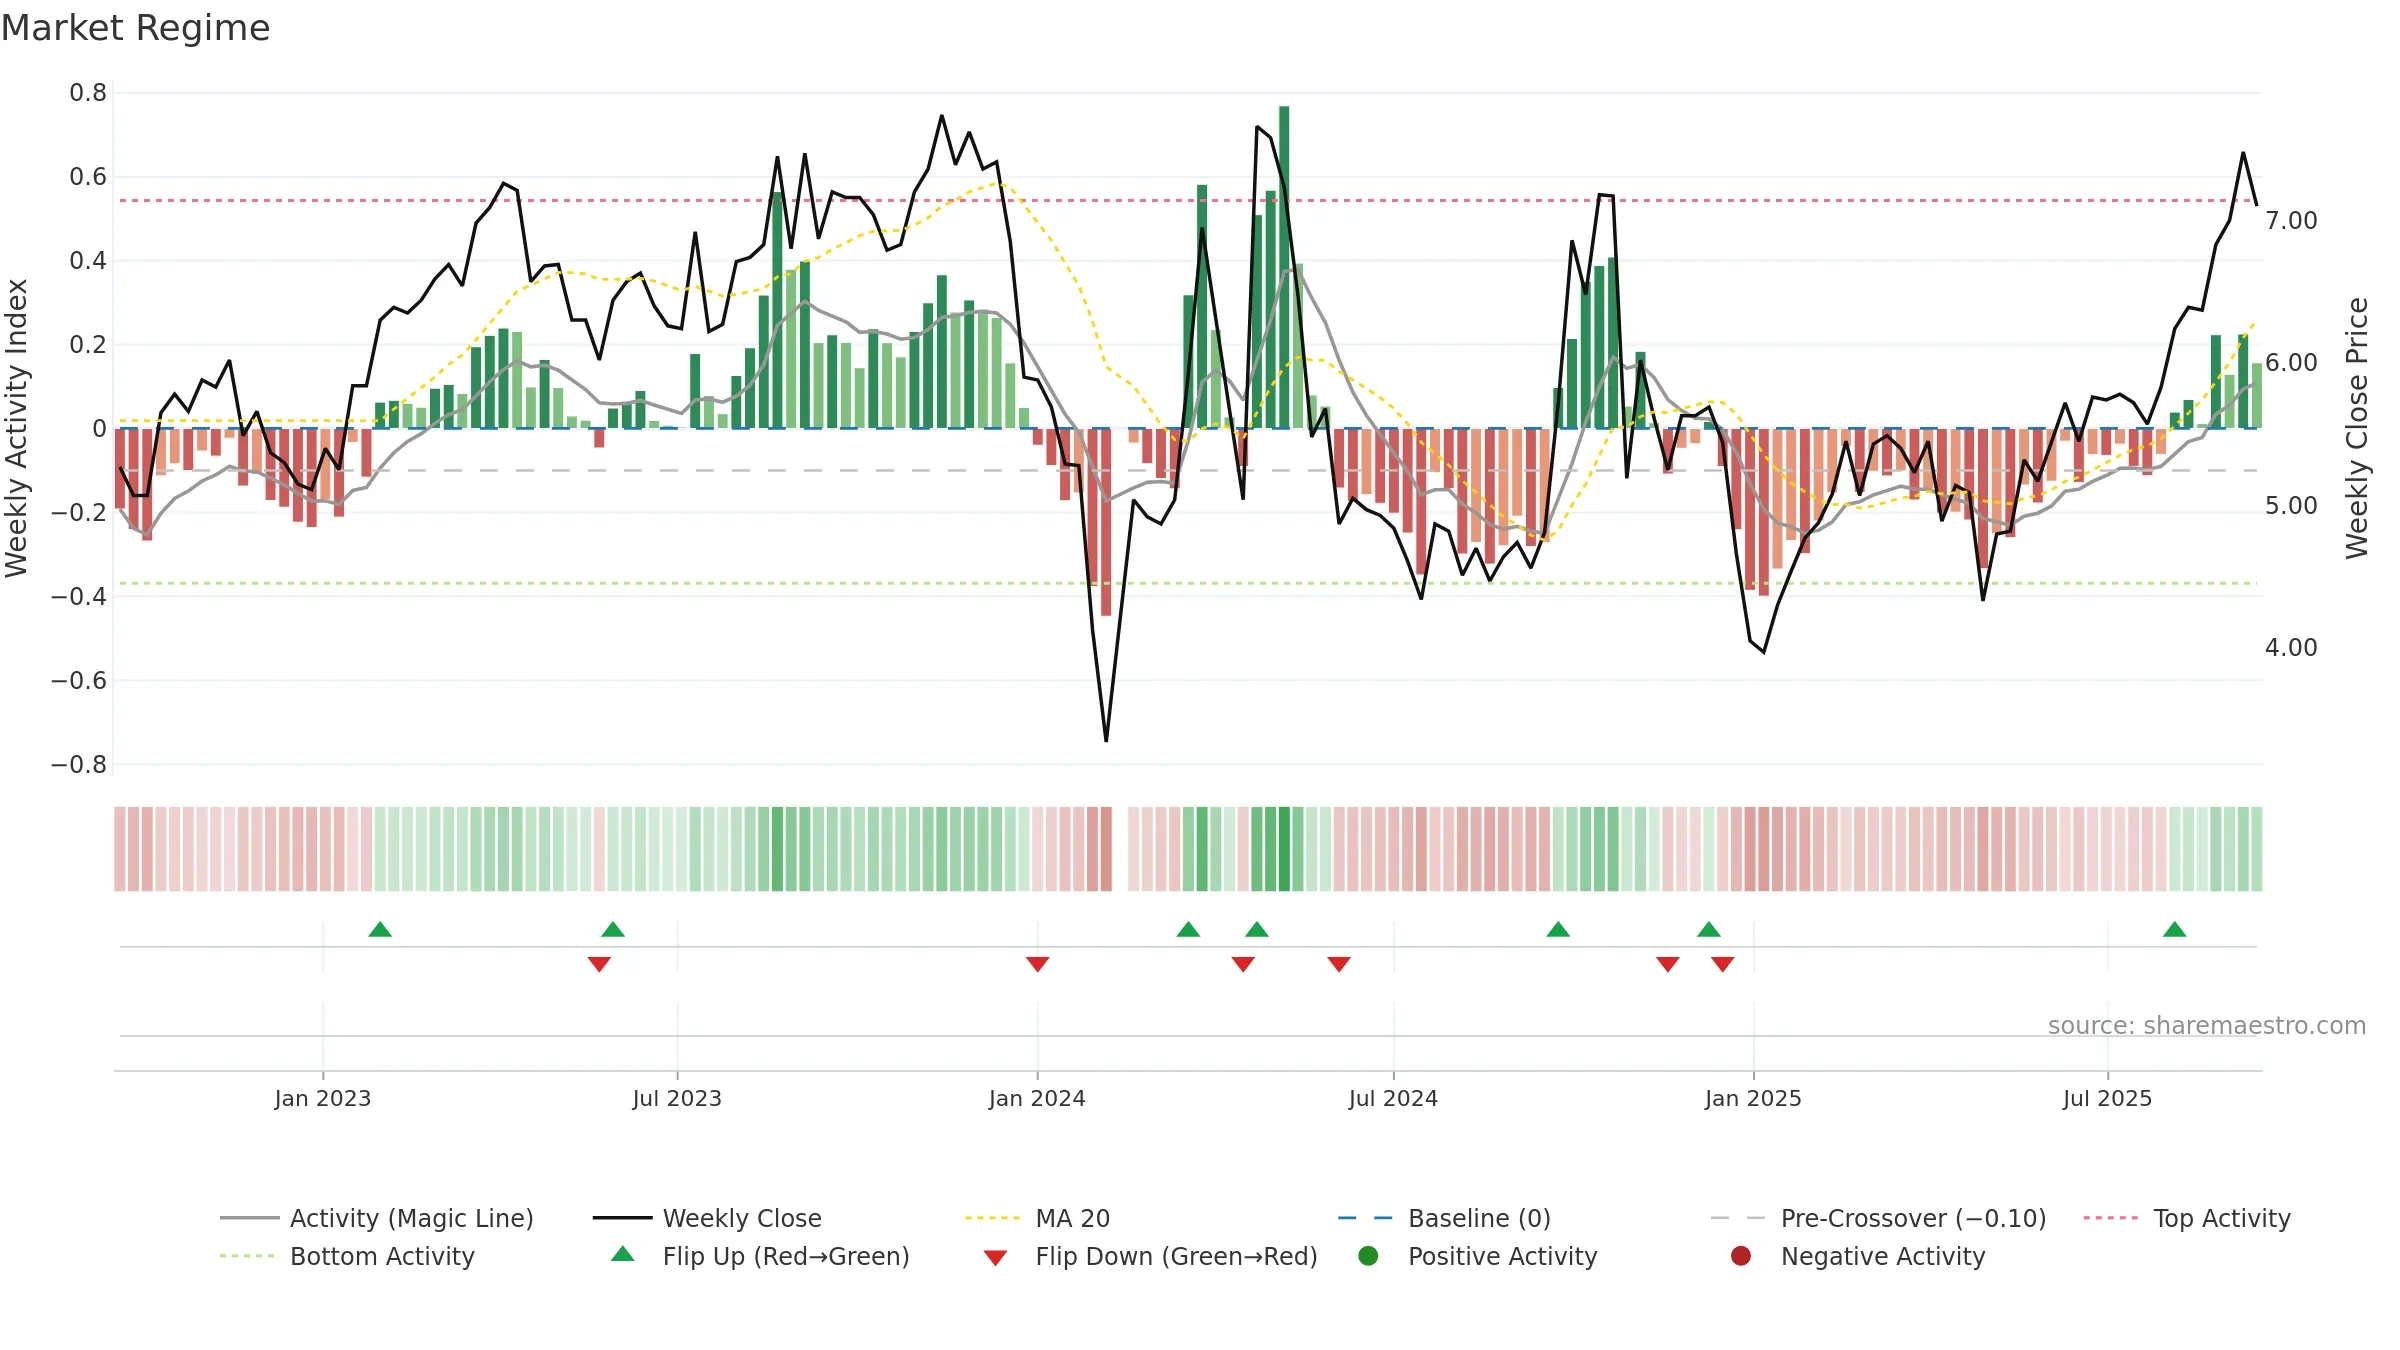Click the 0.8 activity axis tick label
The image size is (2400, 1350).
point(88,93)
